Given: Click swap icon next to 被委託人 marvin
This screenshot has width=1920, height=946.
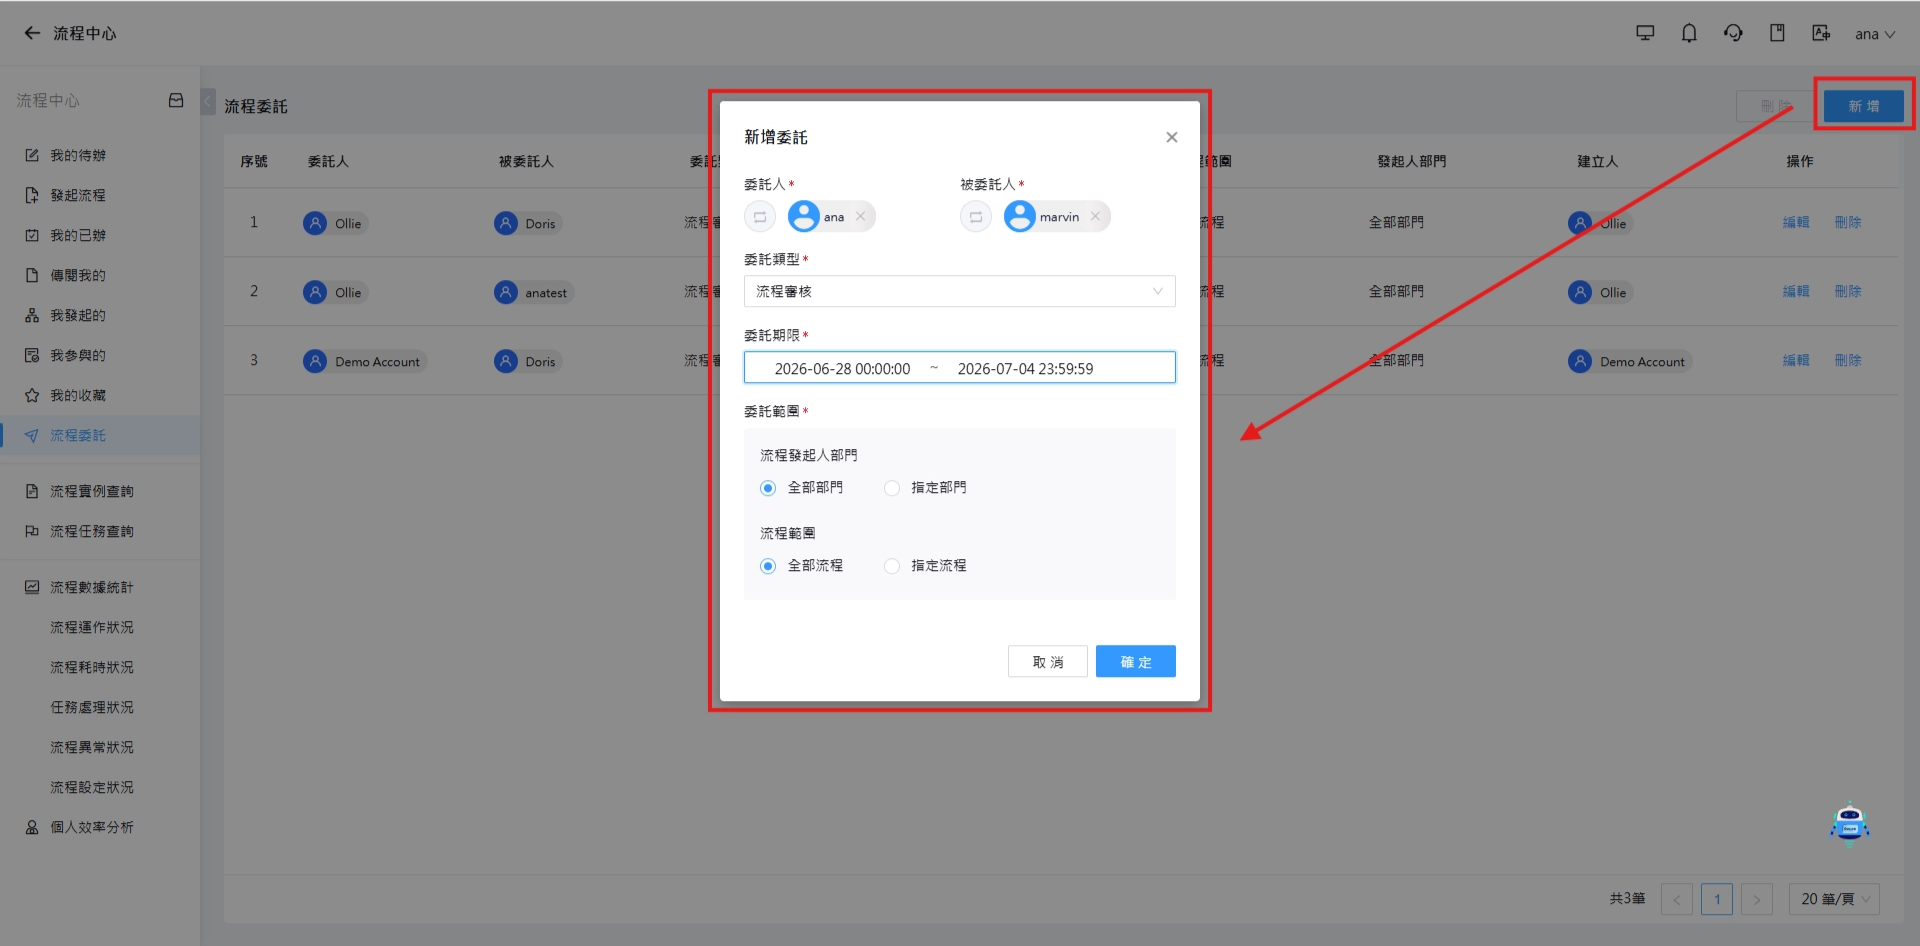Looking at the screenshot, I should coord(976,216).
